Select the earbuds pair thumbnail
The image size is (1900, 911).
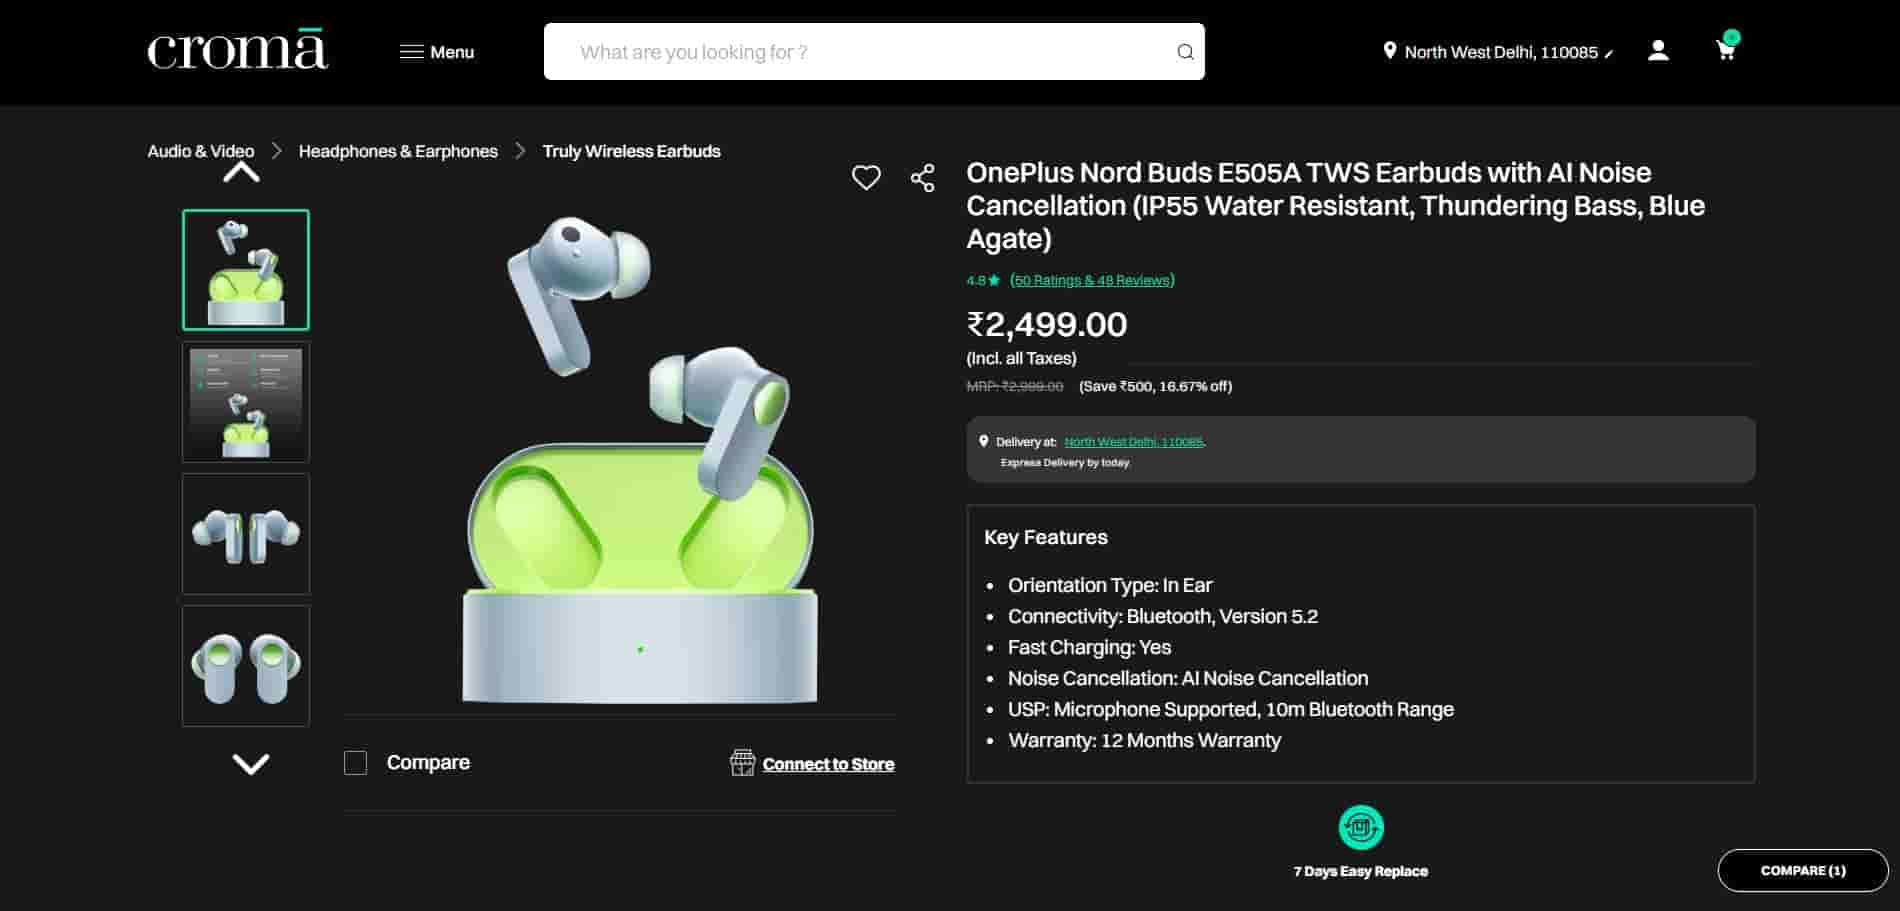246,534
